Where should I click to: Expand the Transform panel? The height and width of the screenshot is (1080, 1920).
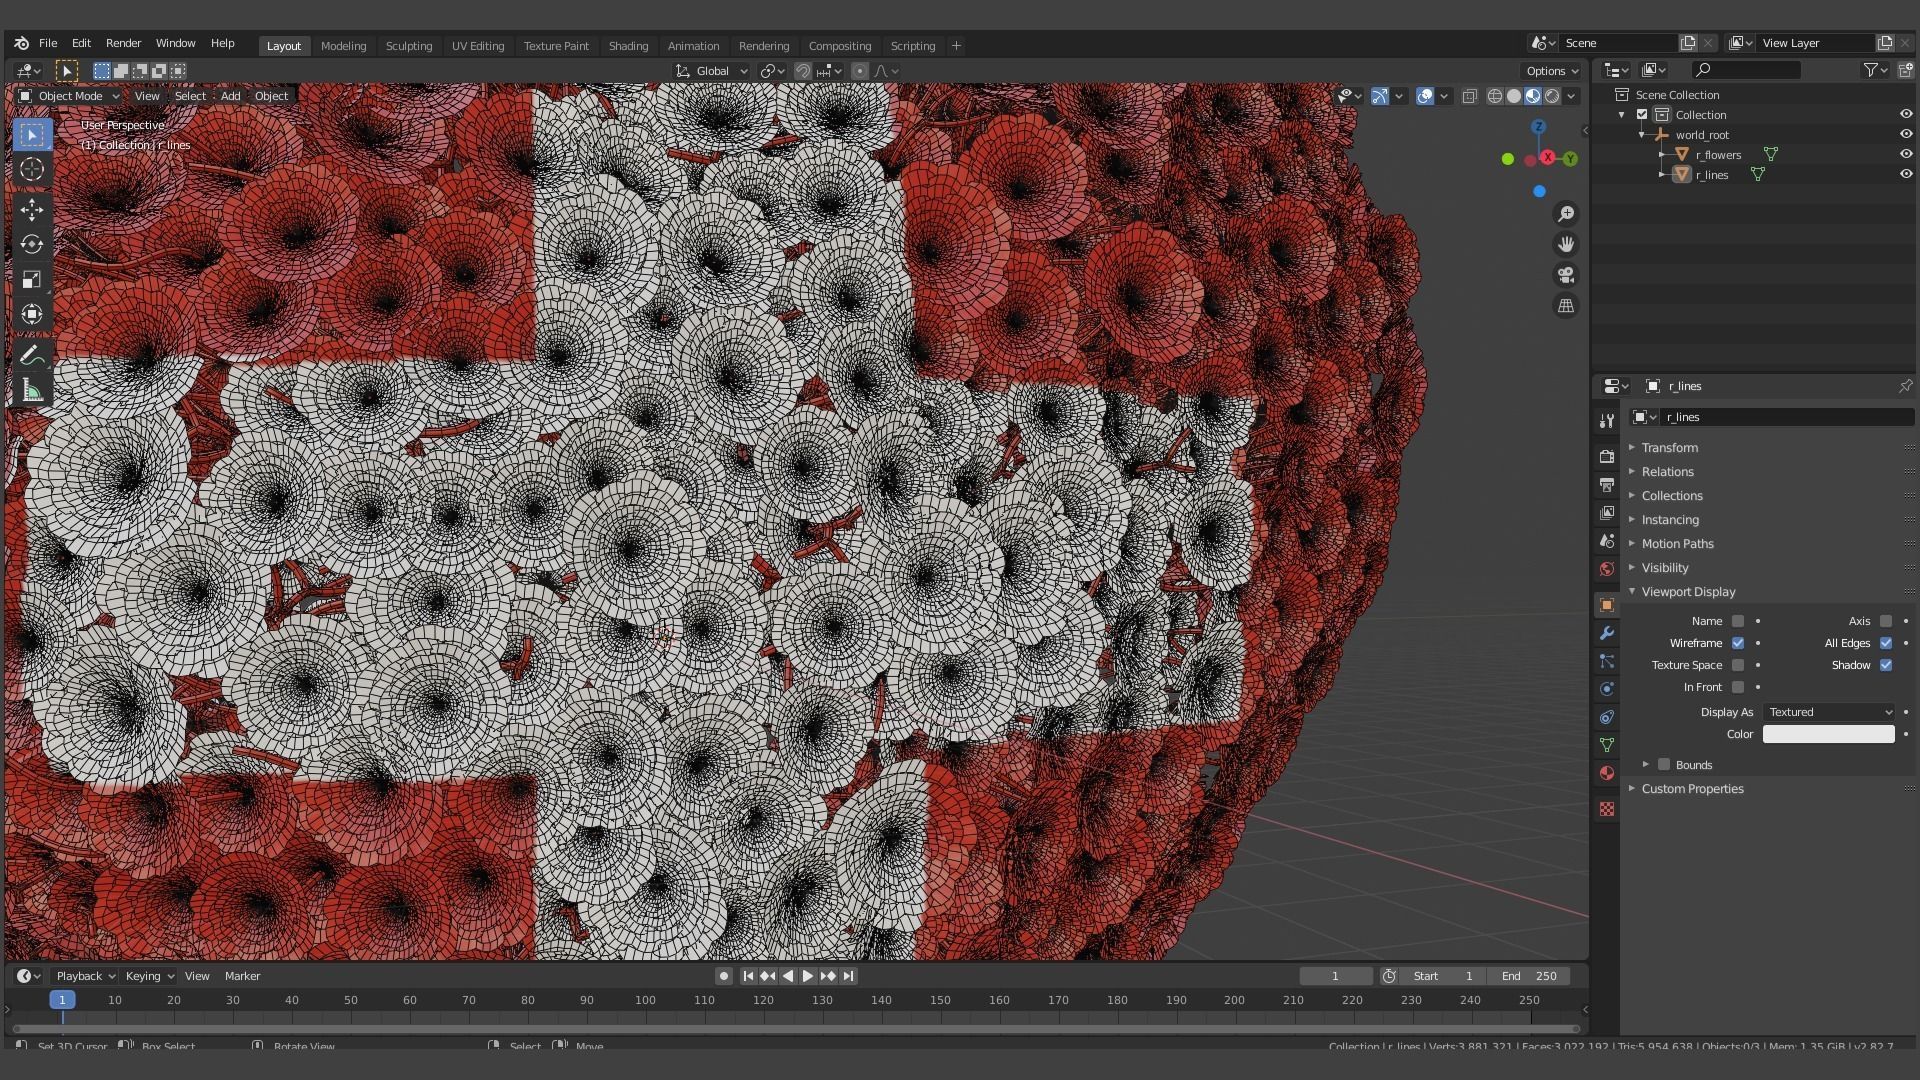[1669, 448]
